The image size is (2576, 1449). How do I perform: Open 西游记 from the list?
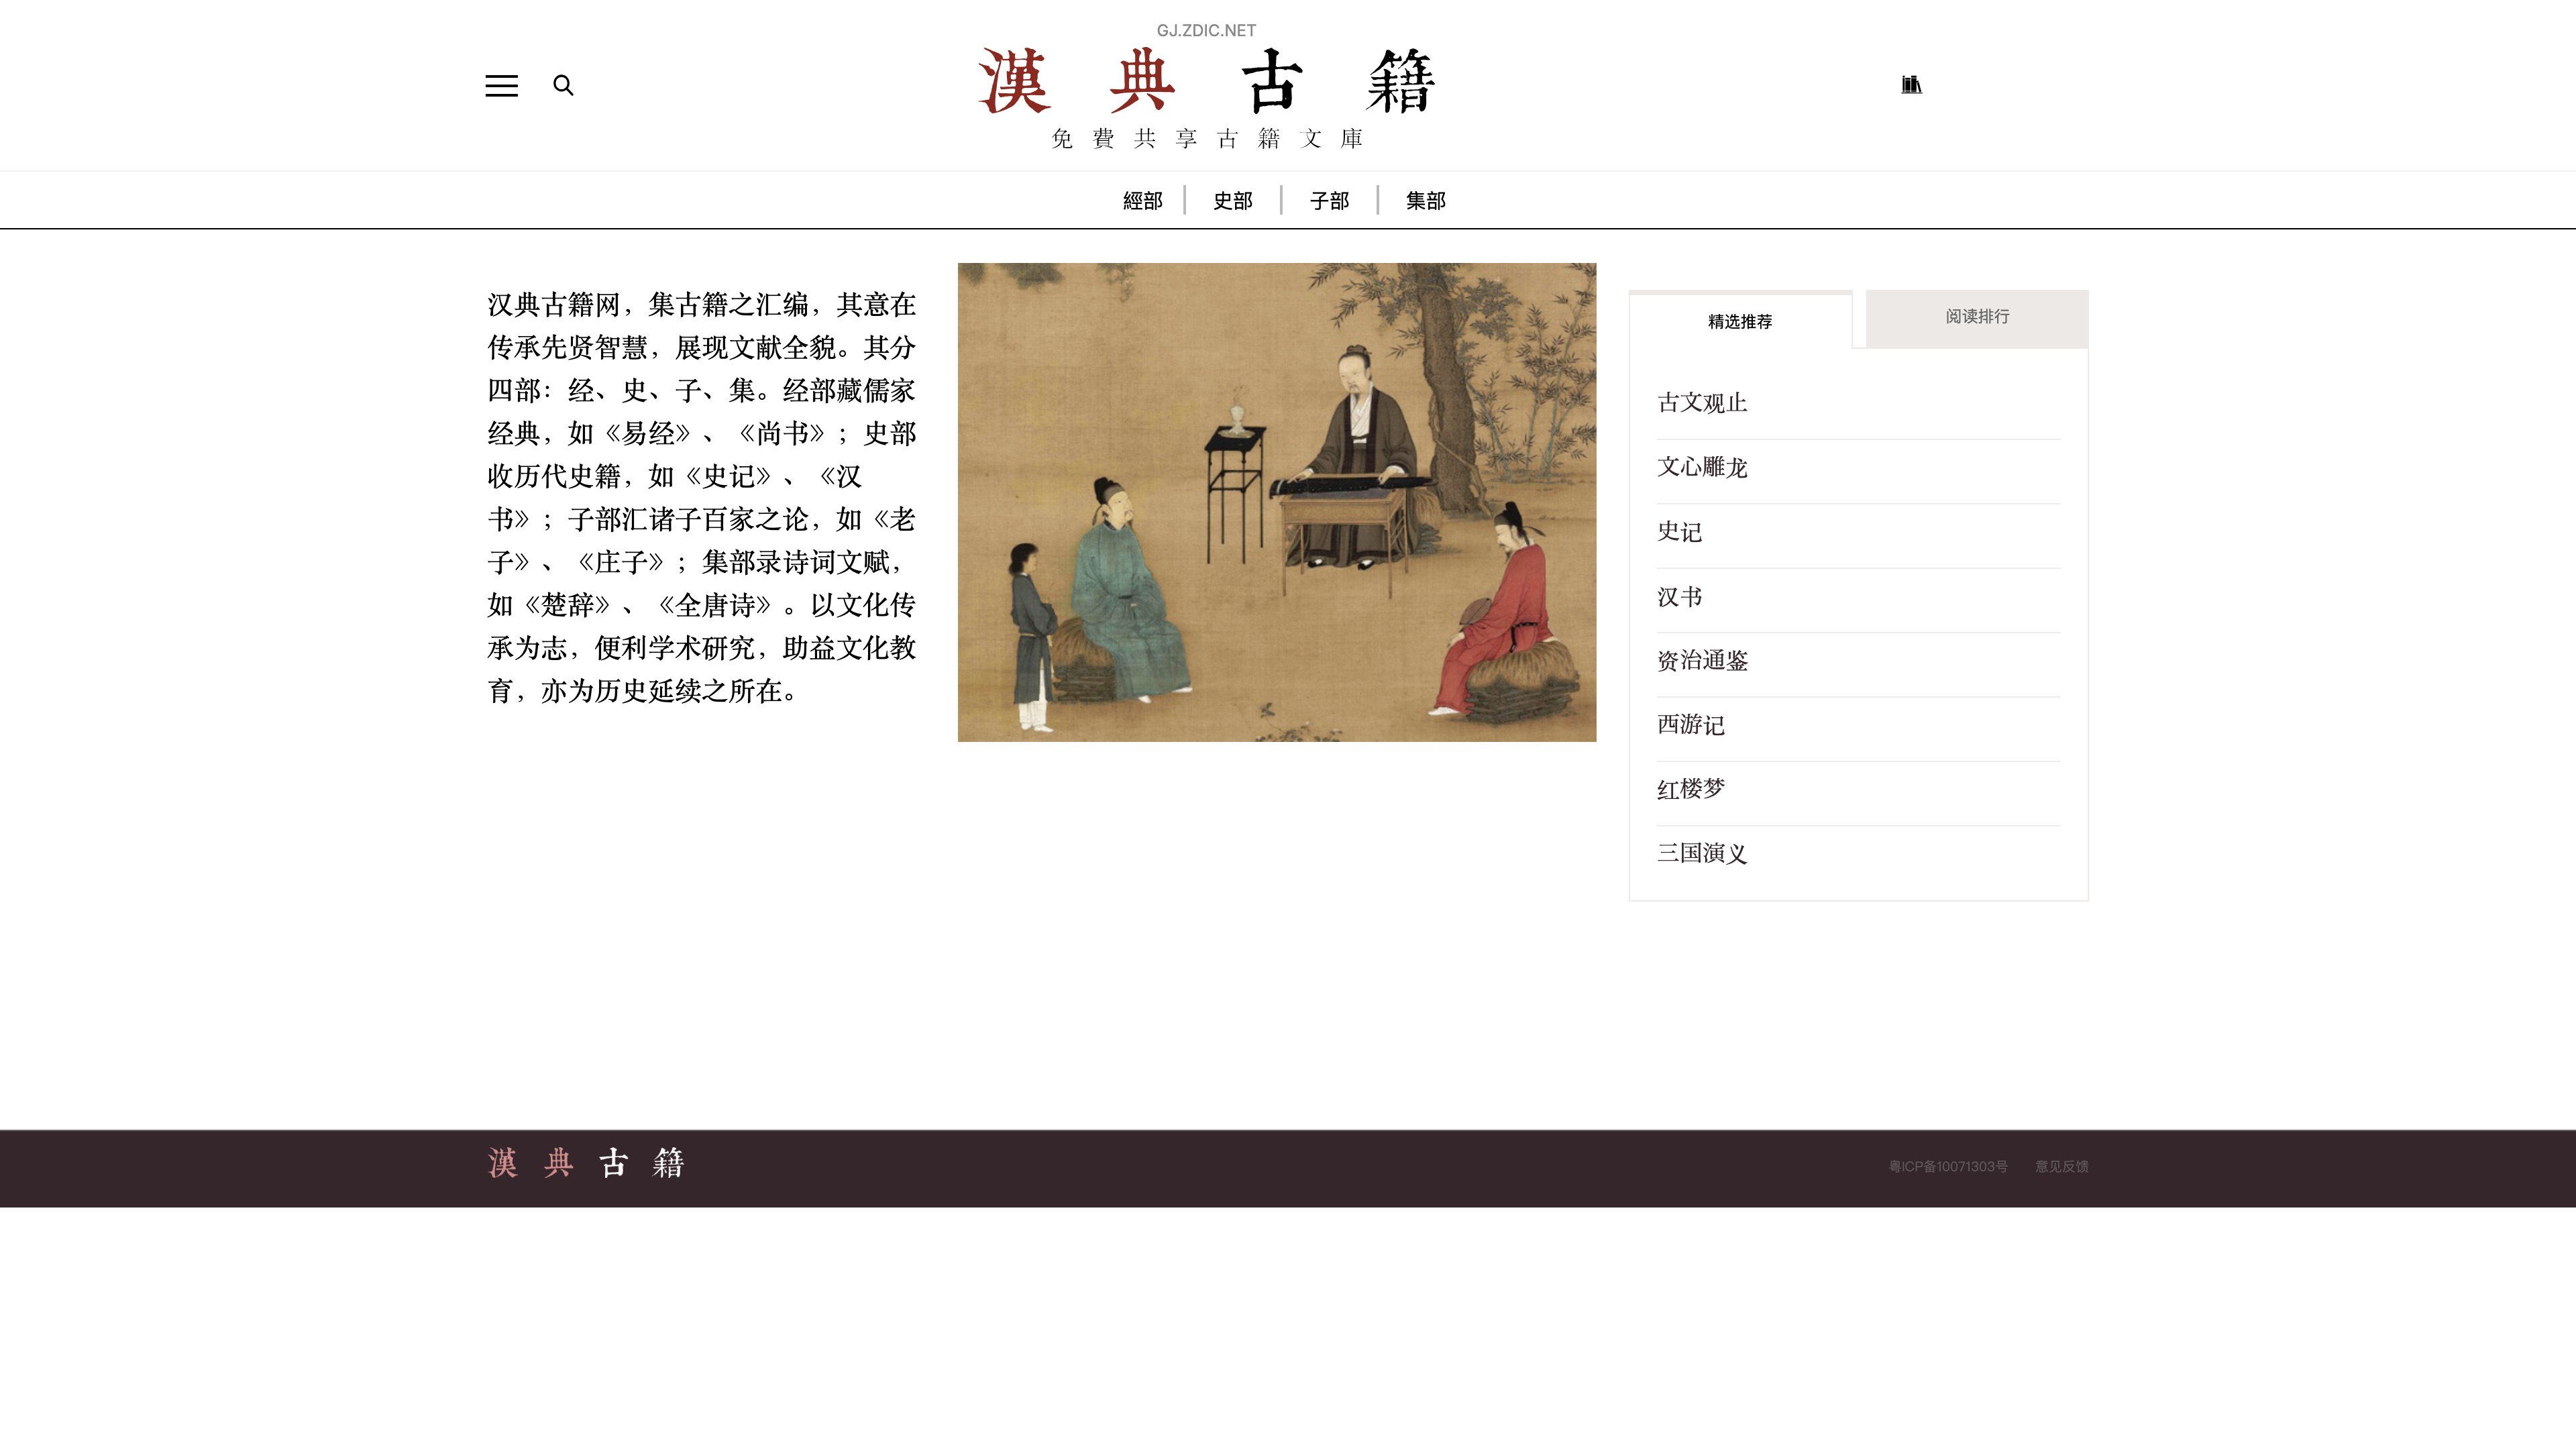coord(1691,725)
